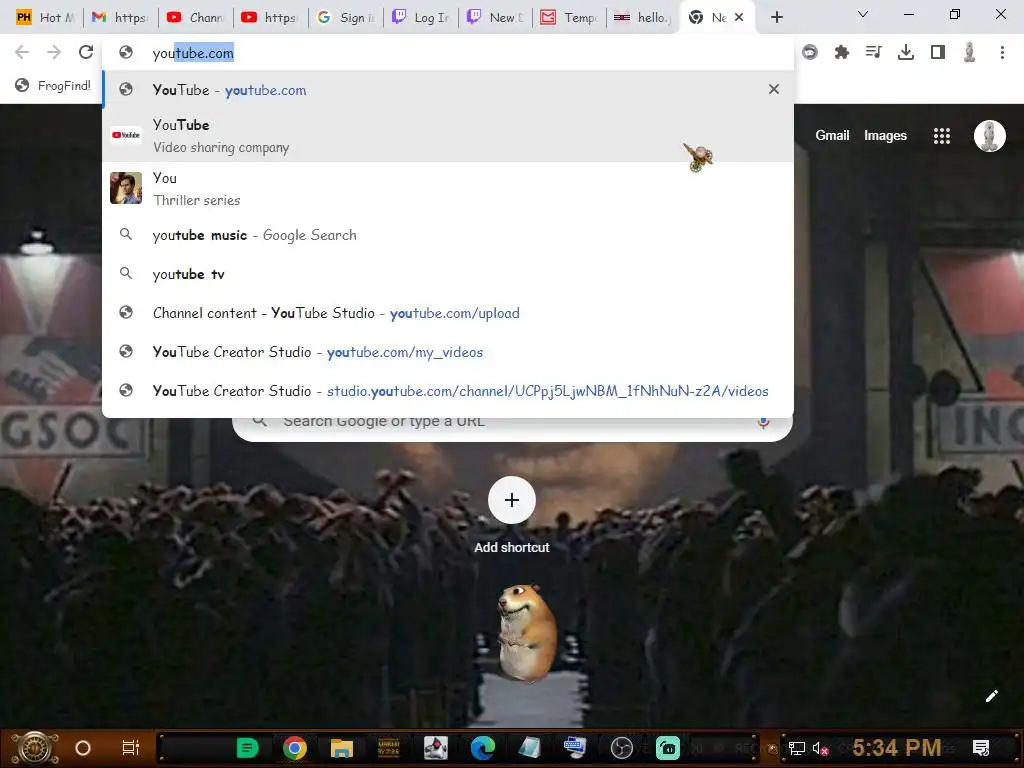
Task: Switch to the second YouTube https tab
Action: point(270,18)
